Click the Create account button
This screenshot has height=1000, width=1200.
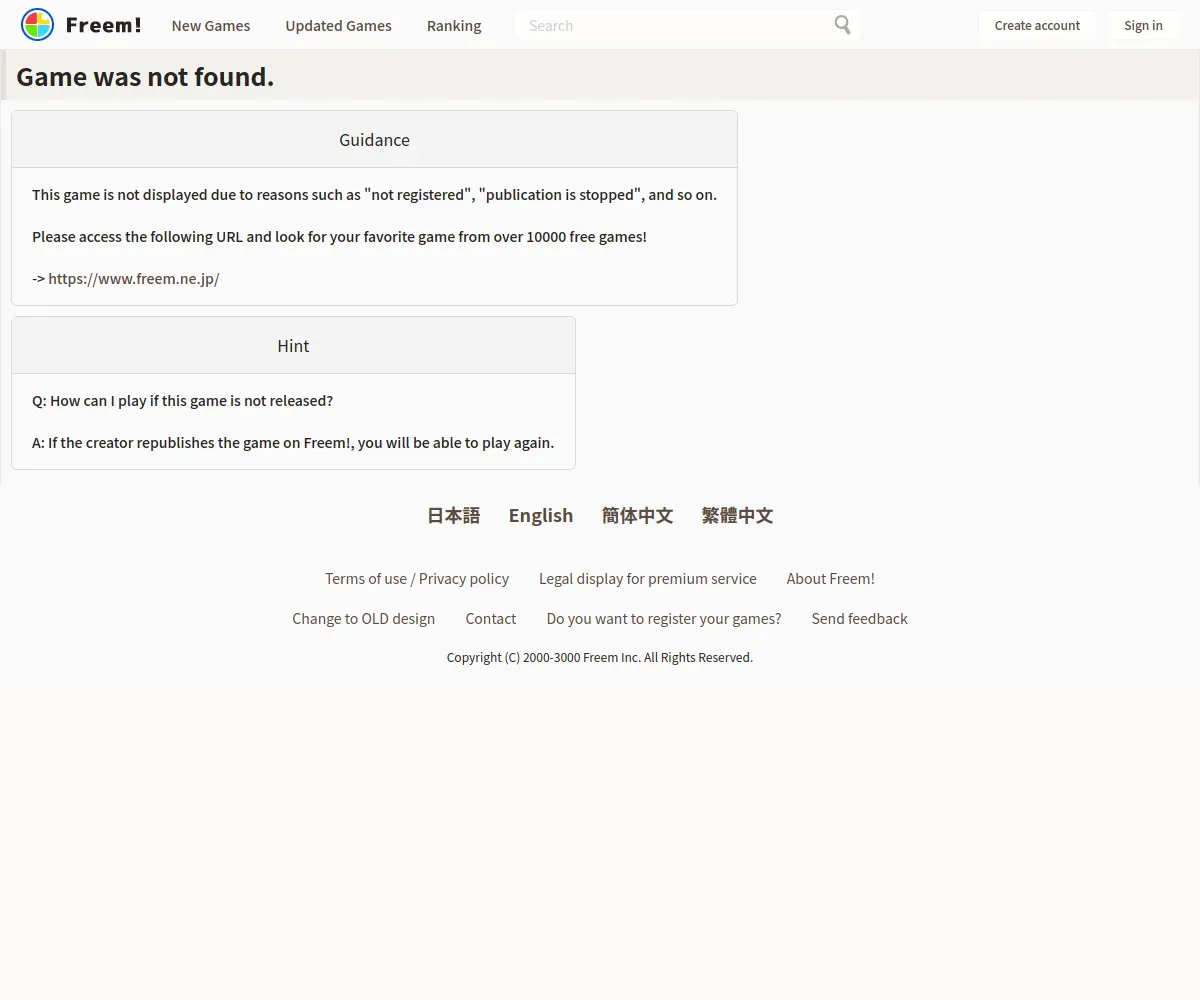(1037, 25)
